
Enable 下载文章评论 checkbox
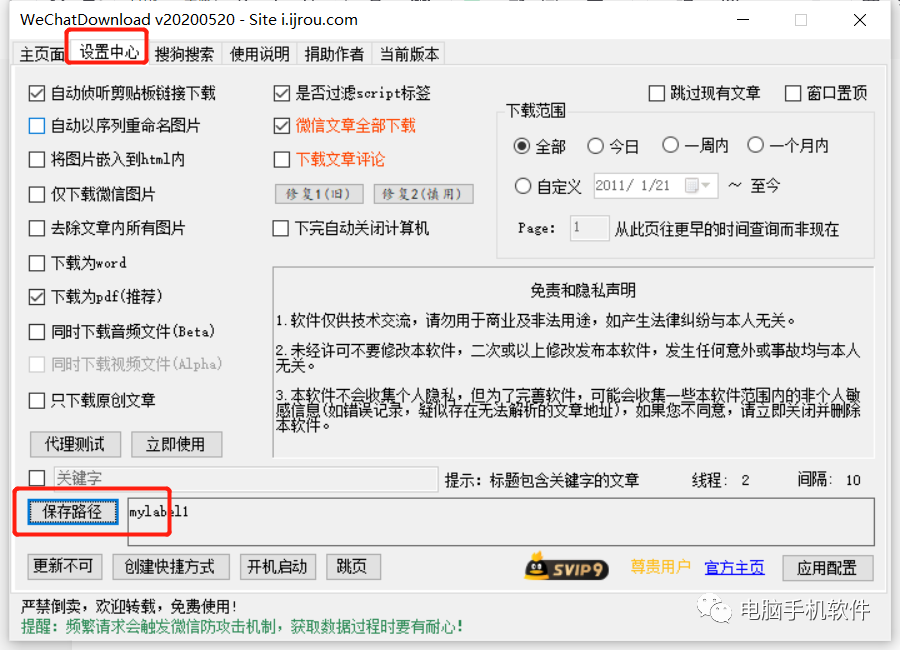click(282, 159)
